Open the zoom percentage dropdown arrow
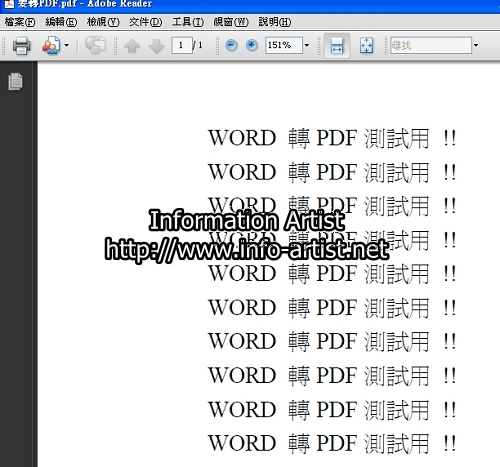The image size is (500, 467). click(x=307, y=45)
